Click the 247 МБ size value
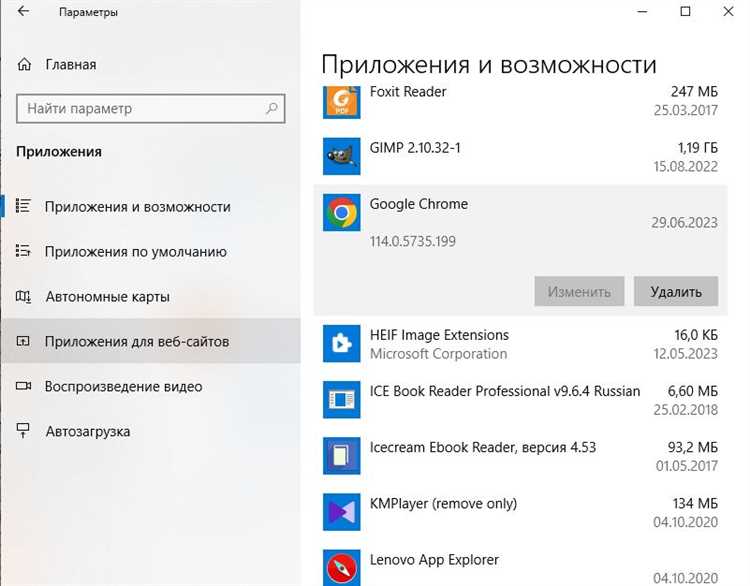The image size is (750, 586). [694, 91]
